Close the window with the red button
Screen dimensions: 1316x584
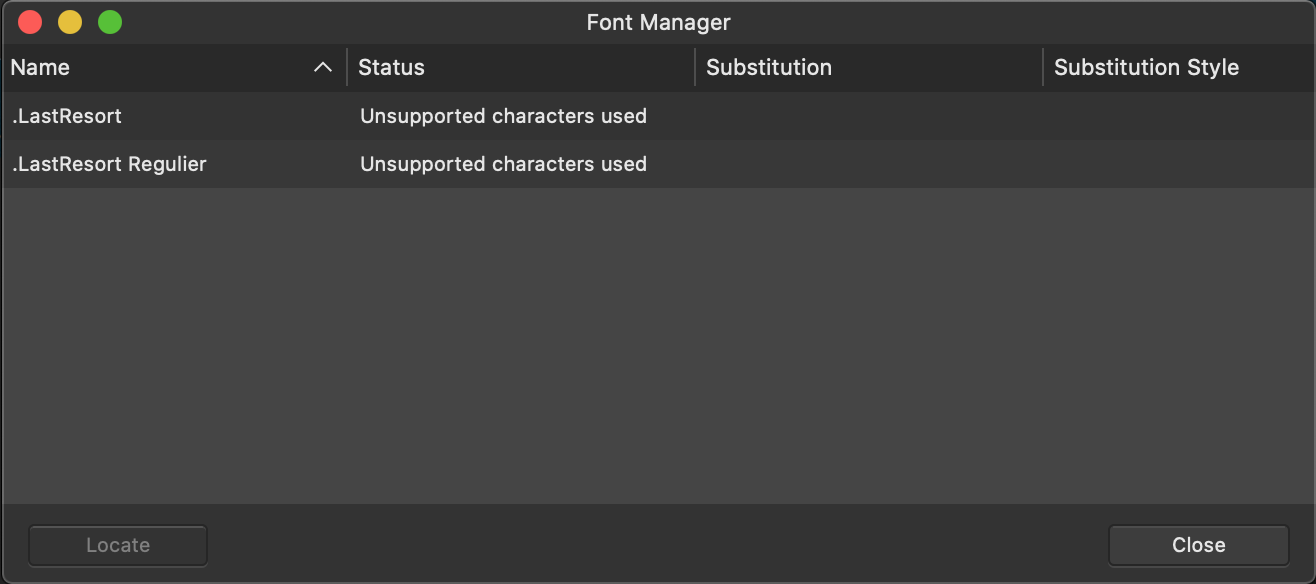(x=30, y=22)
